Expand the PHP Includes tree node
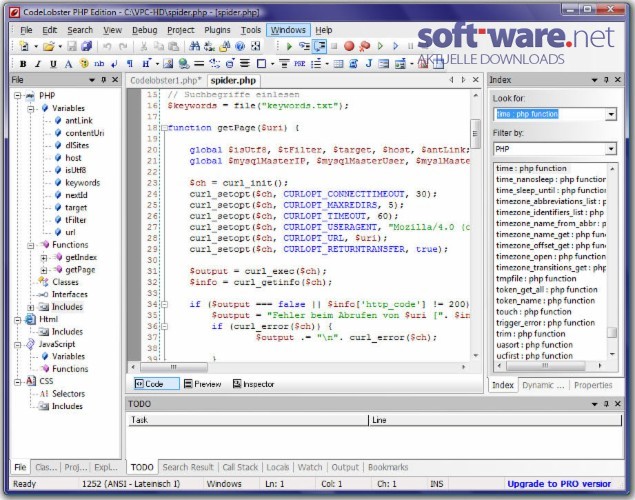Viewport: 635px width, 500px height. pyautogui.click(x=31, y=307)
